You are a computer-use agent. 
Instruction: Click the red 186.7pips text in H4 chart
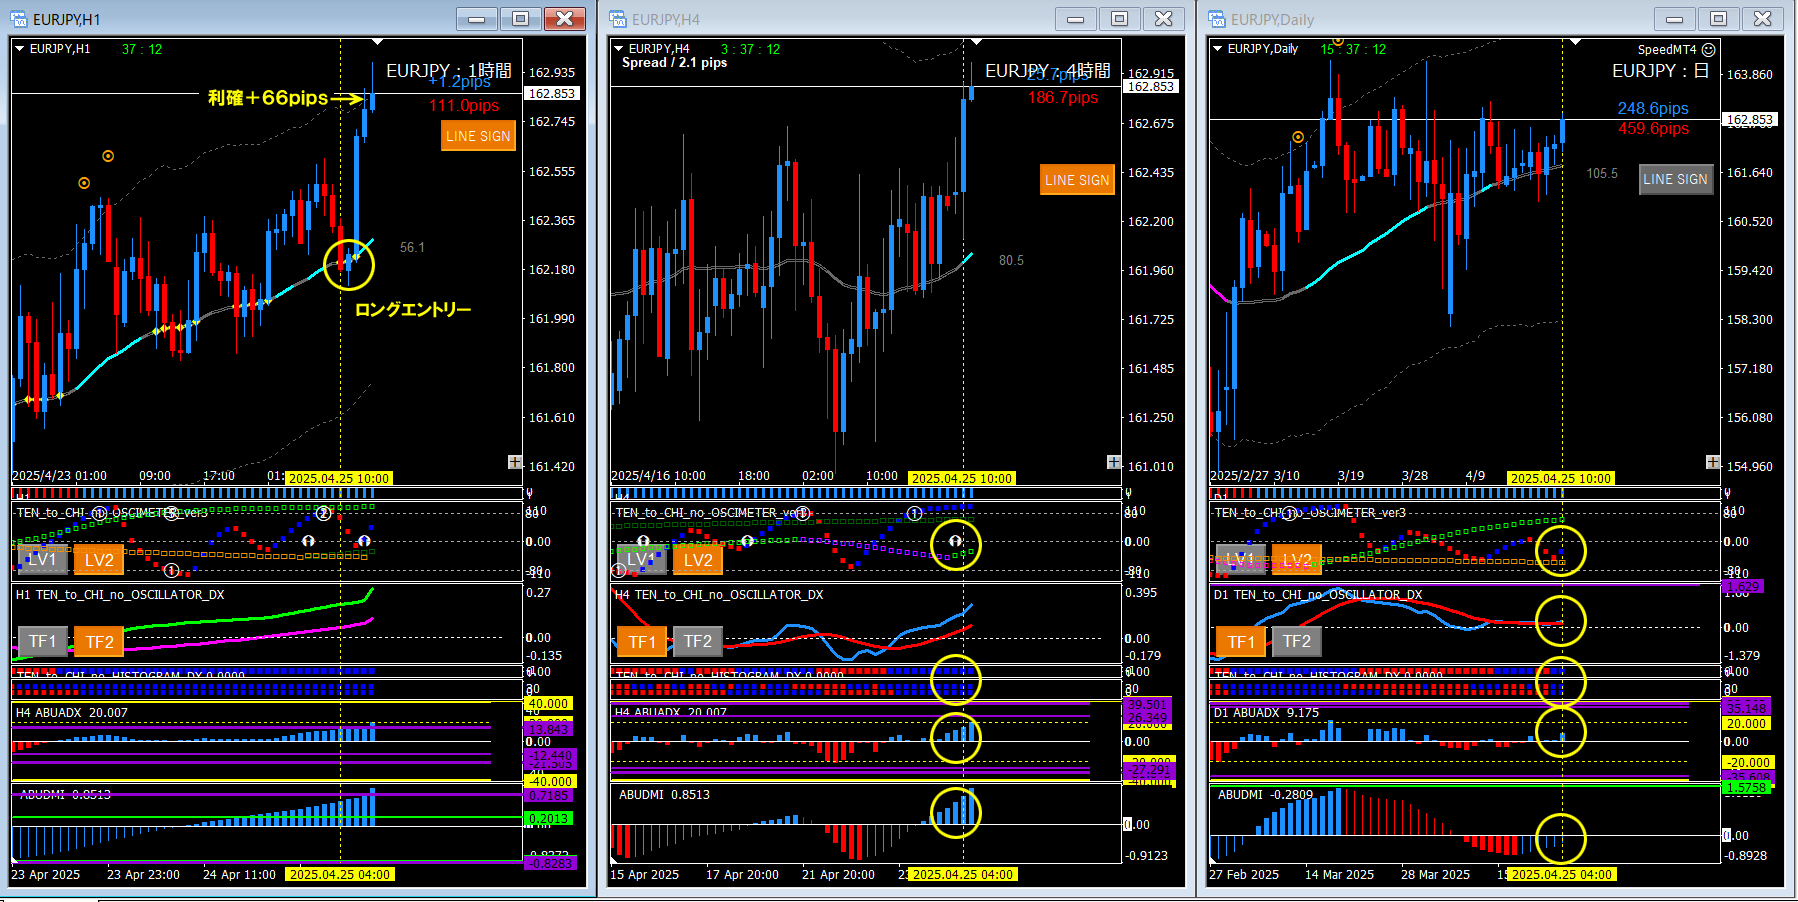tap(1063, 98)
